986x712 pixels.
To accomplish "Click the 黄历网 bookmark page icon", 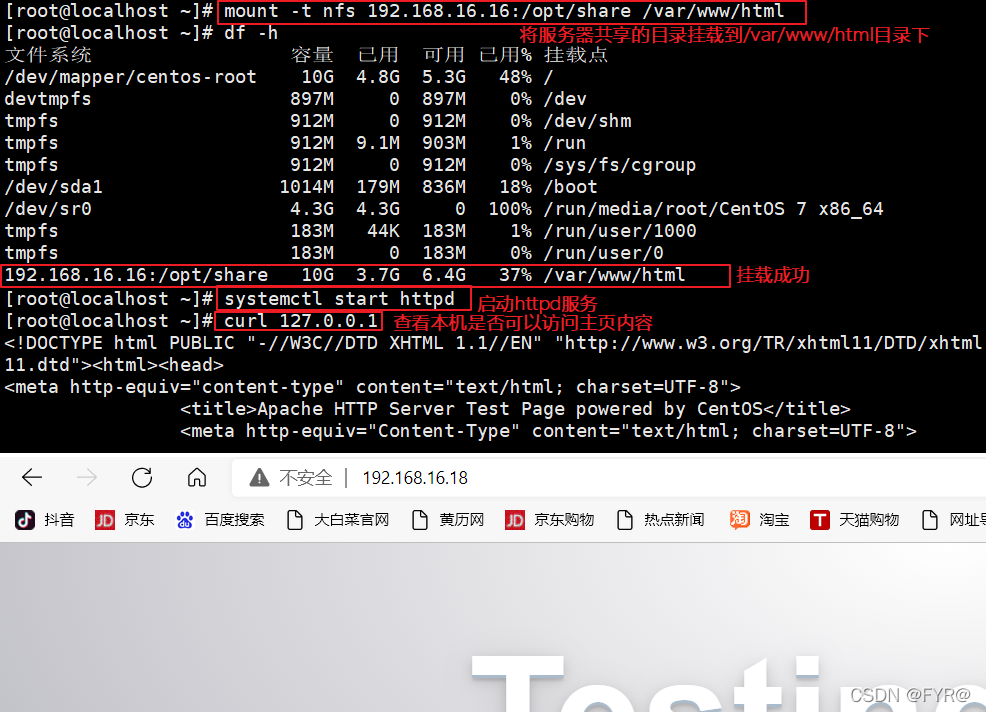I will pos(419,520).
